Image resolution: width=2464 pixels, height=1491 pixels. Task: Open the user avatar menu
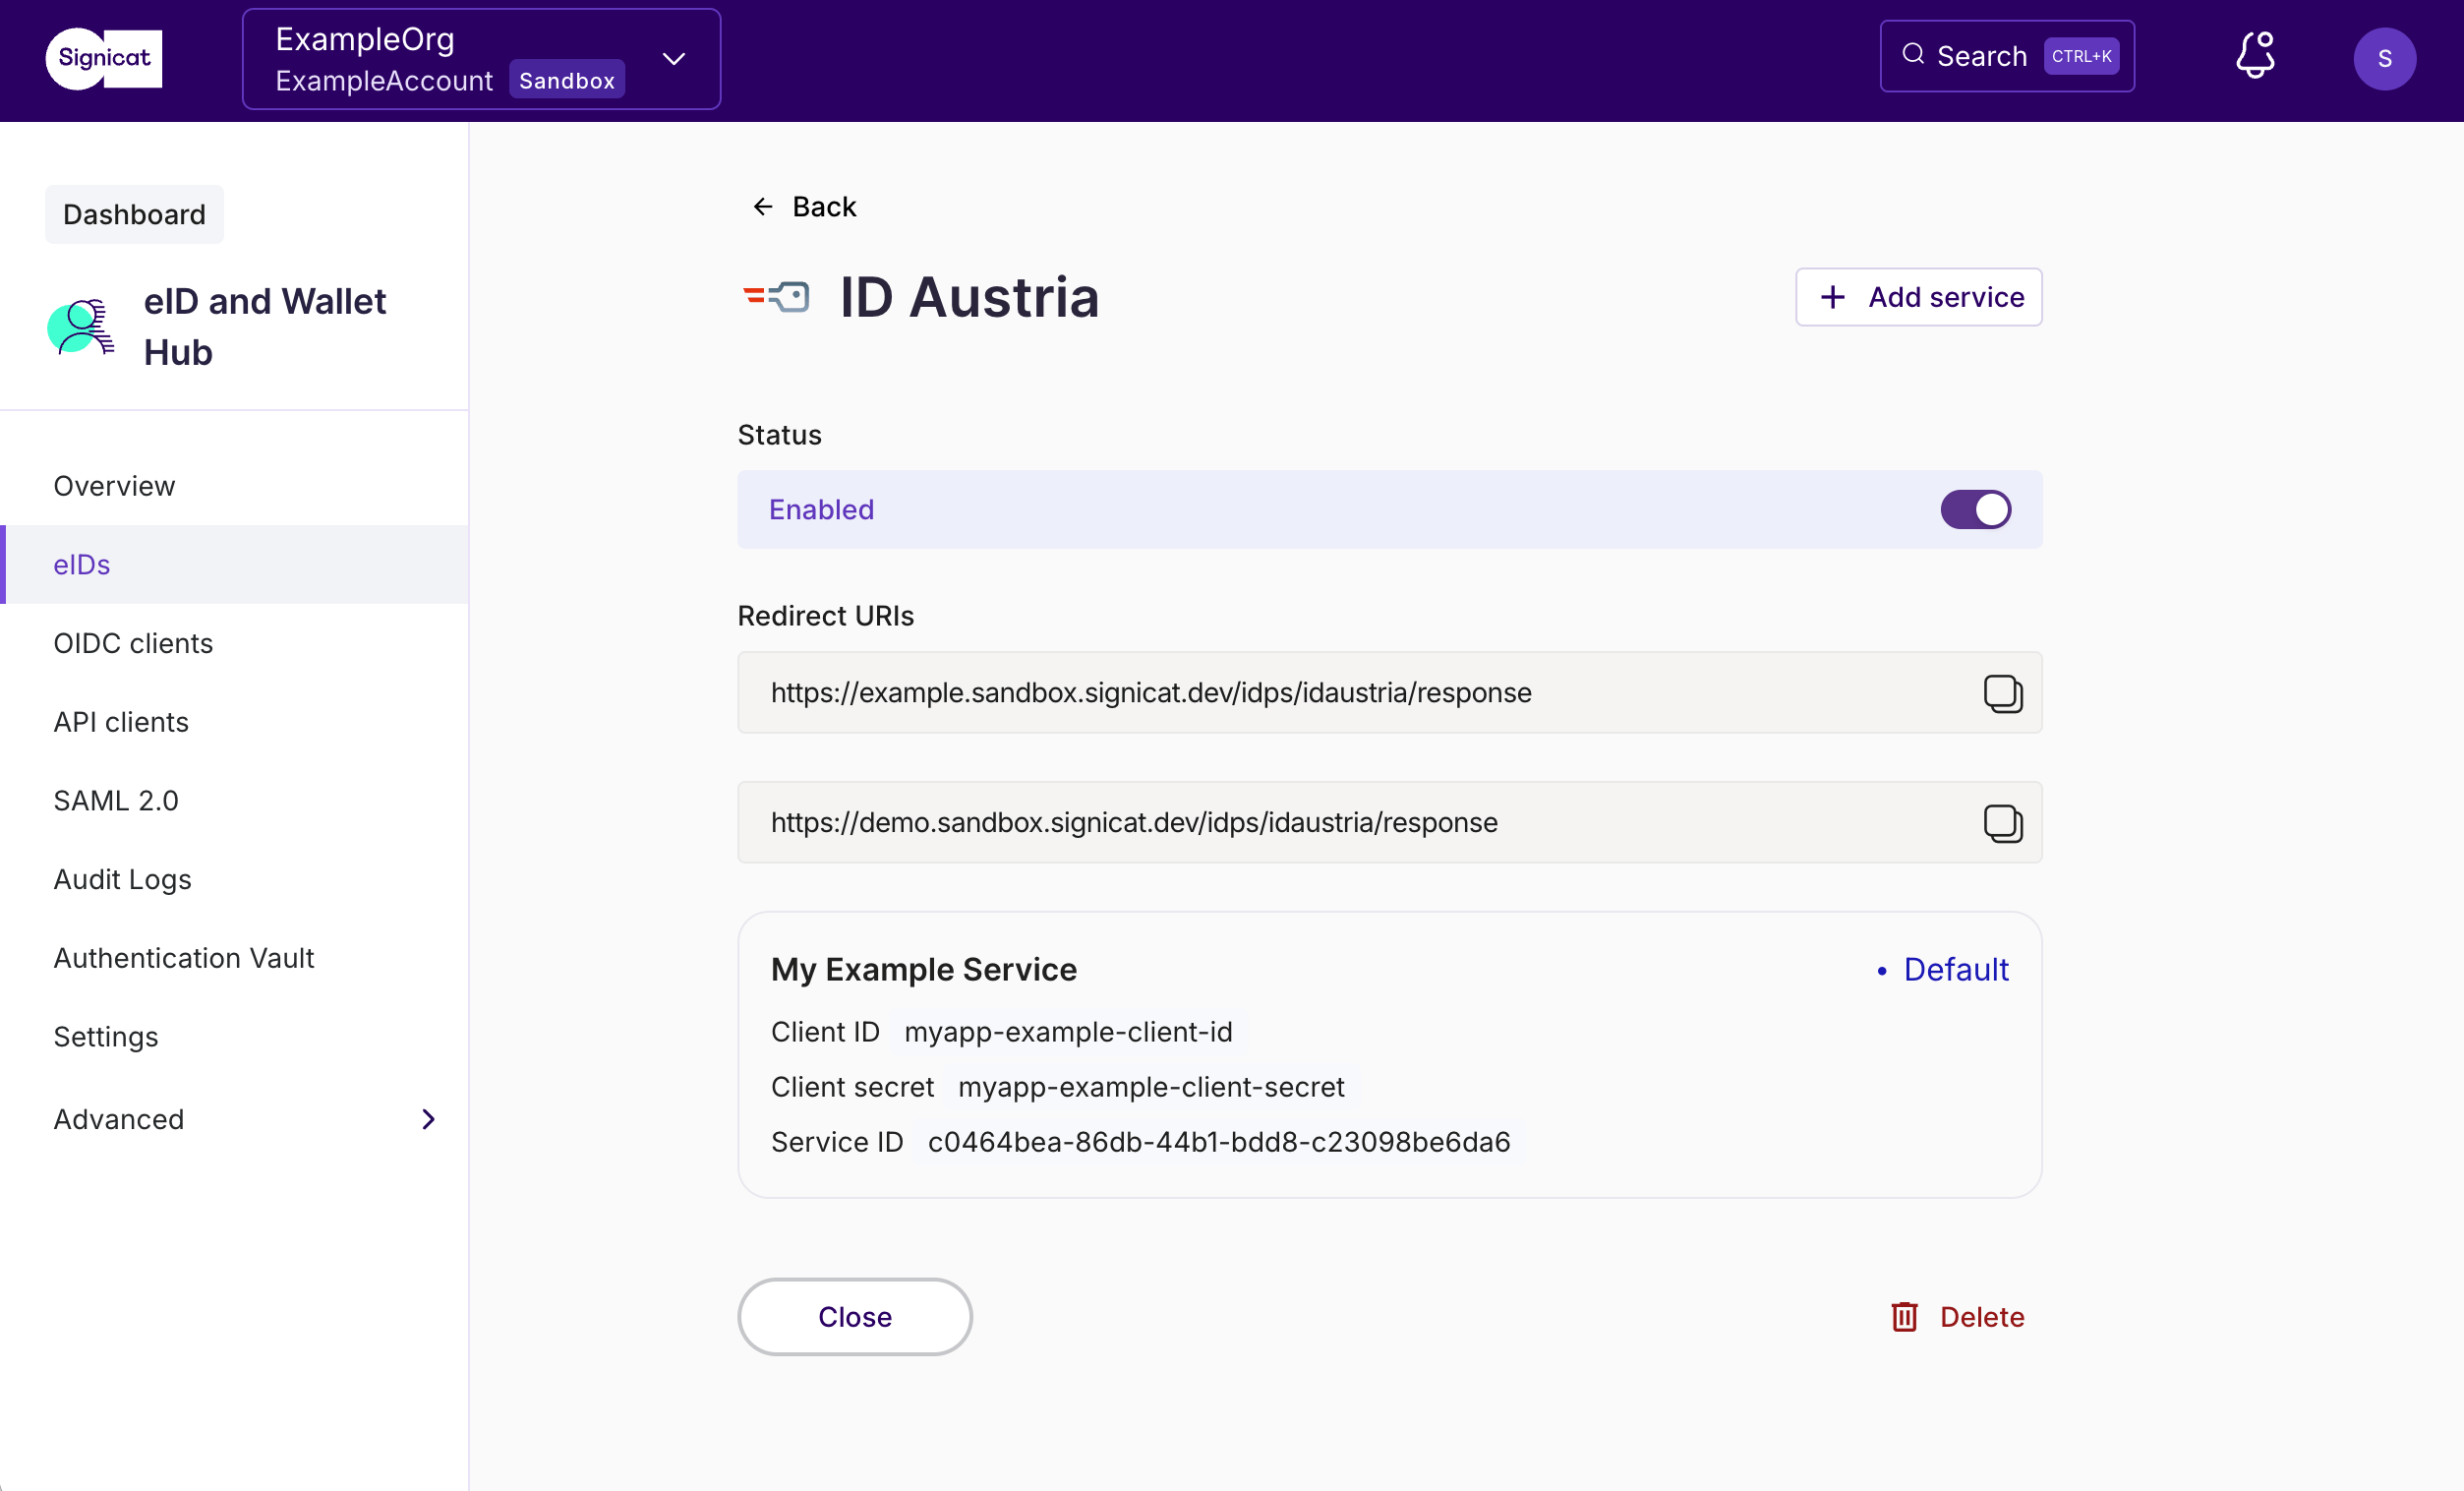[2384, 59]
